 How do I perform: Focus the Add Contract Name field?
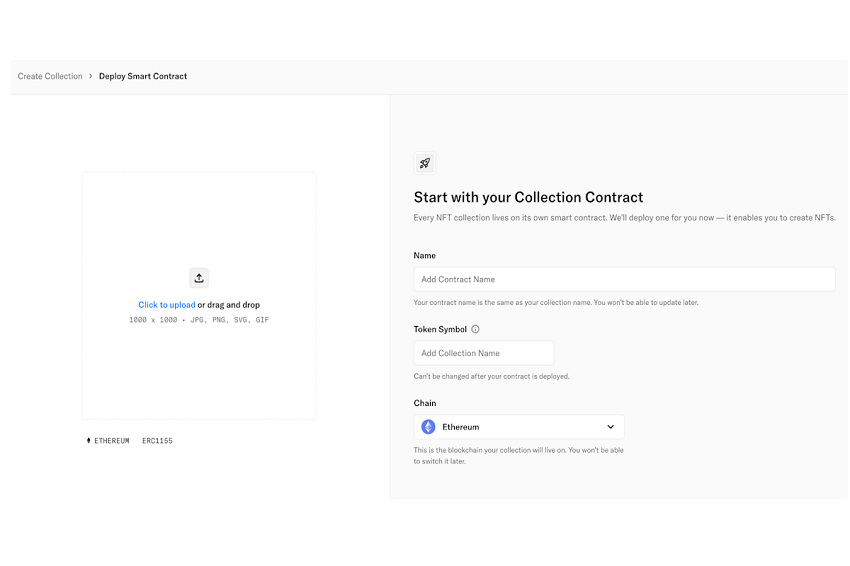tap(624, 279)
